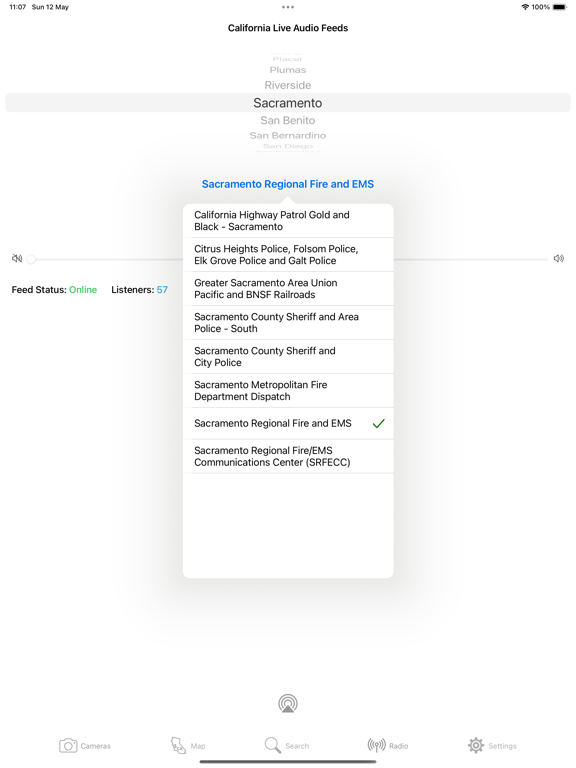
Task: Tap the Cameras tab label
Action: tap(96, 746)
